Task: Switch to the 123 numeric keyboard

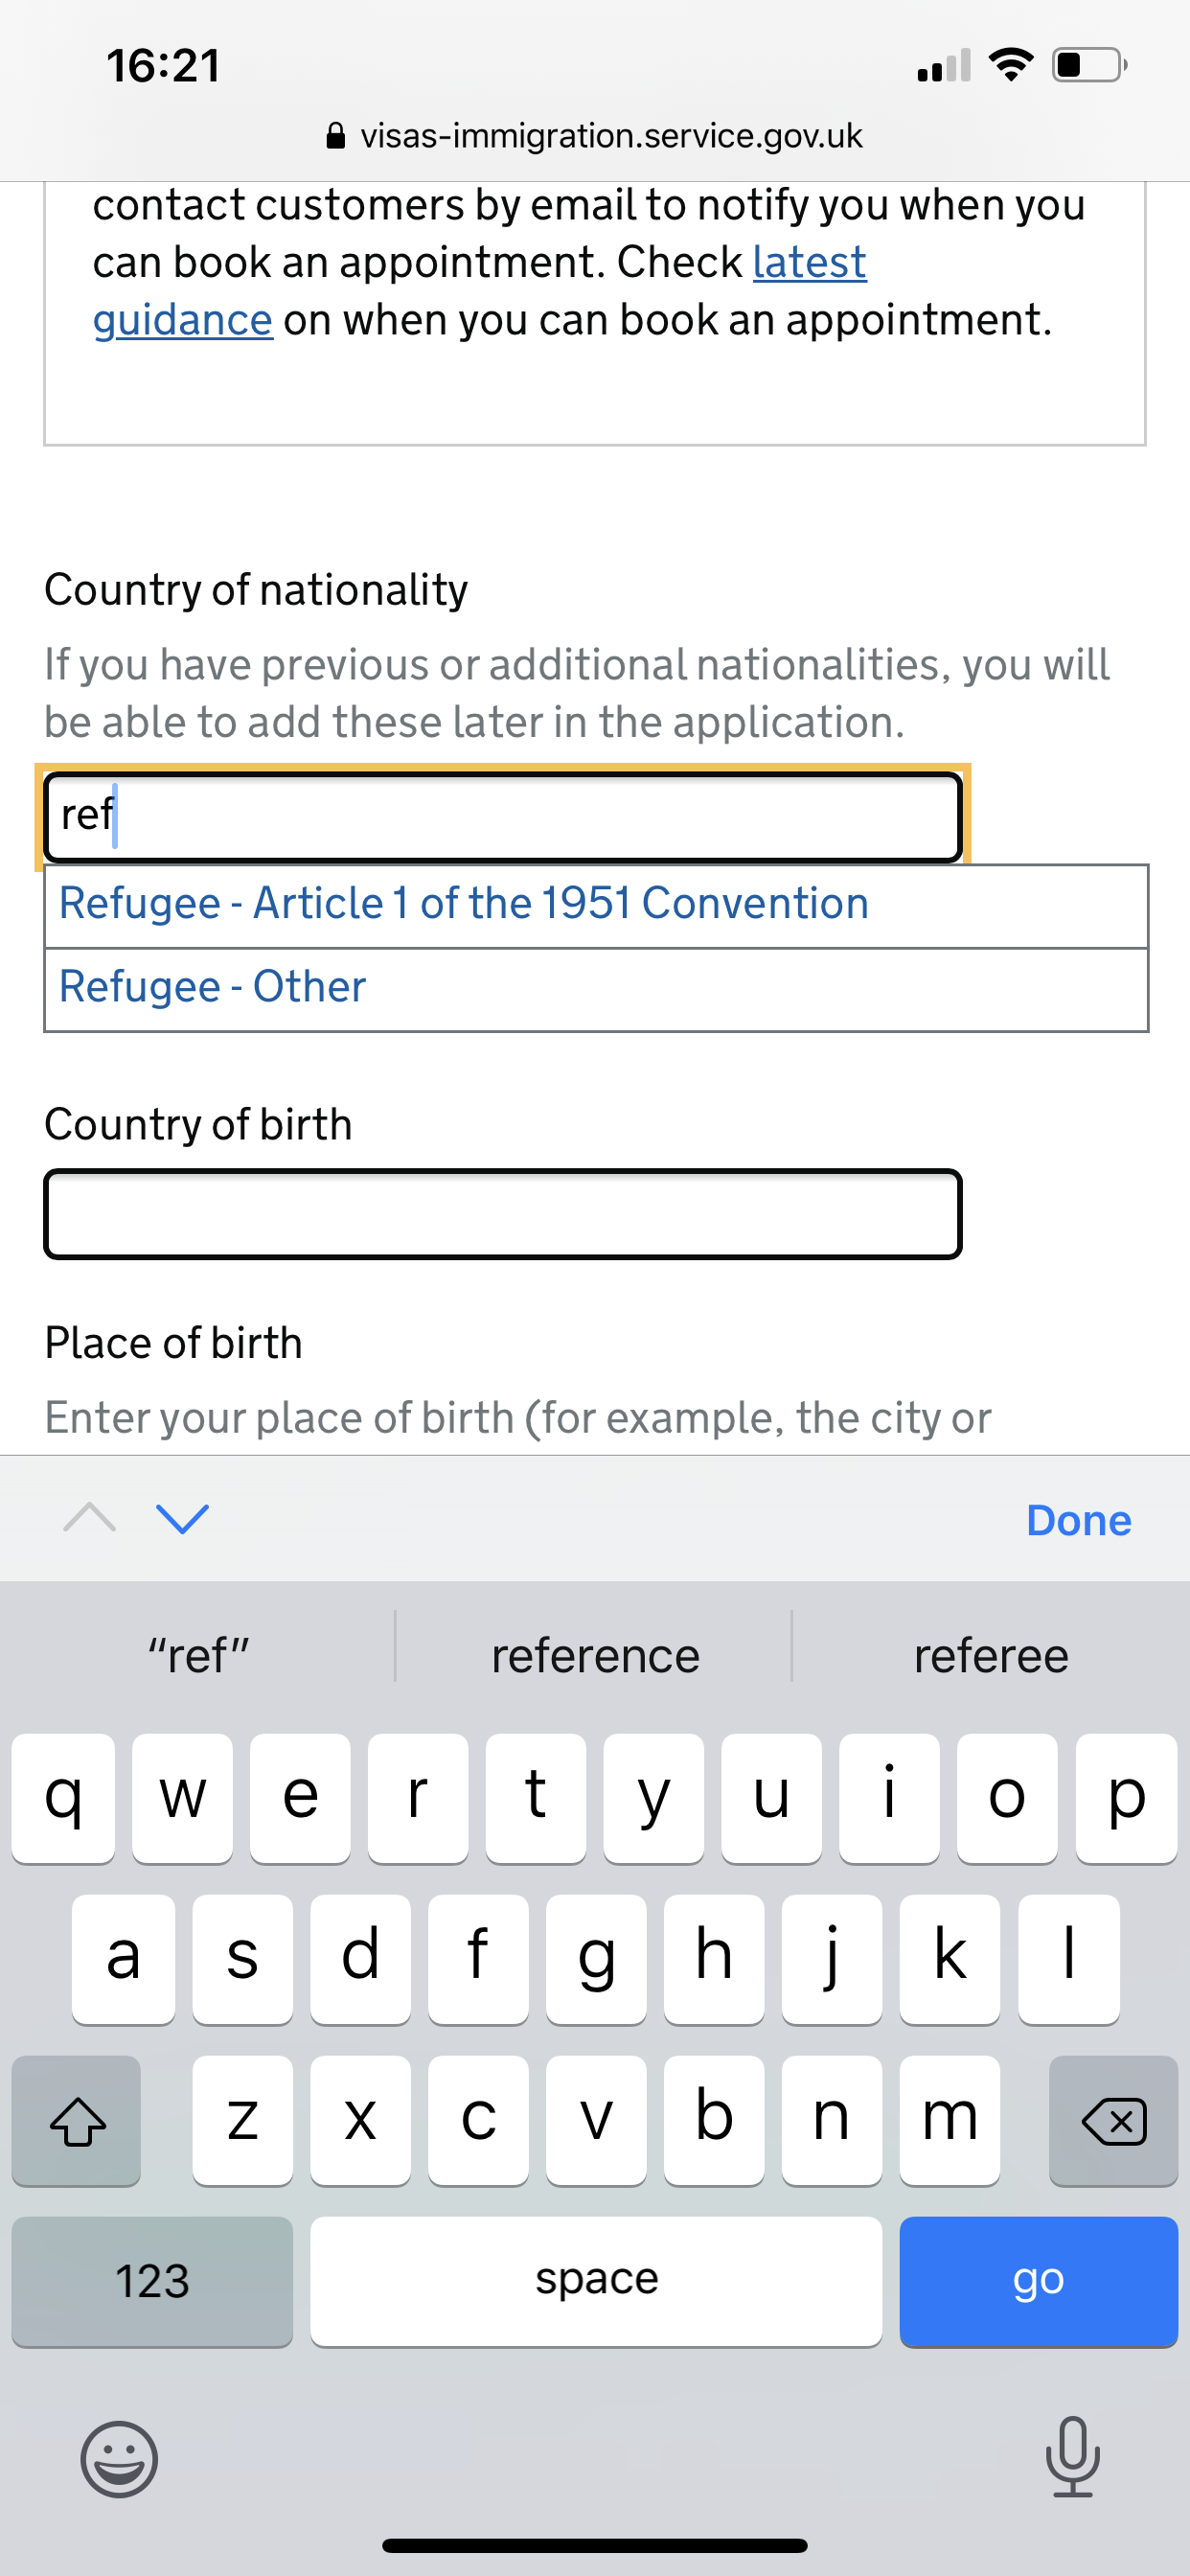Action: click(152, 2280)
